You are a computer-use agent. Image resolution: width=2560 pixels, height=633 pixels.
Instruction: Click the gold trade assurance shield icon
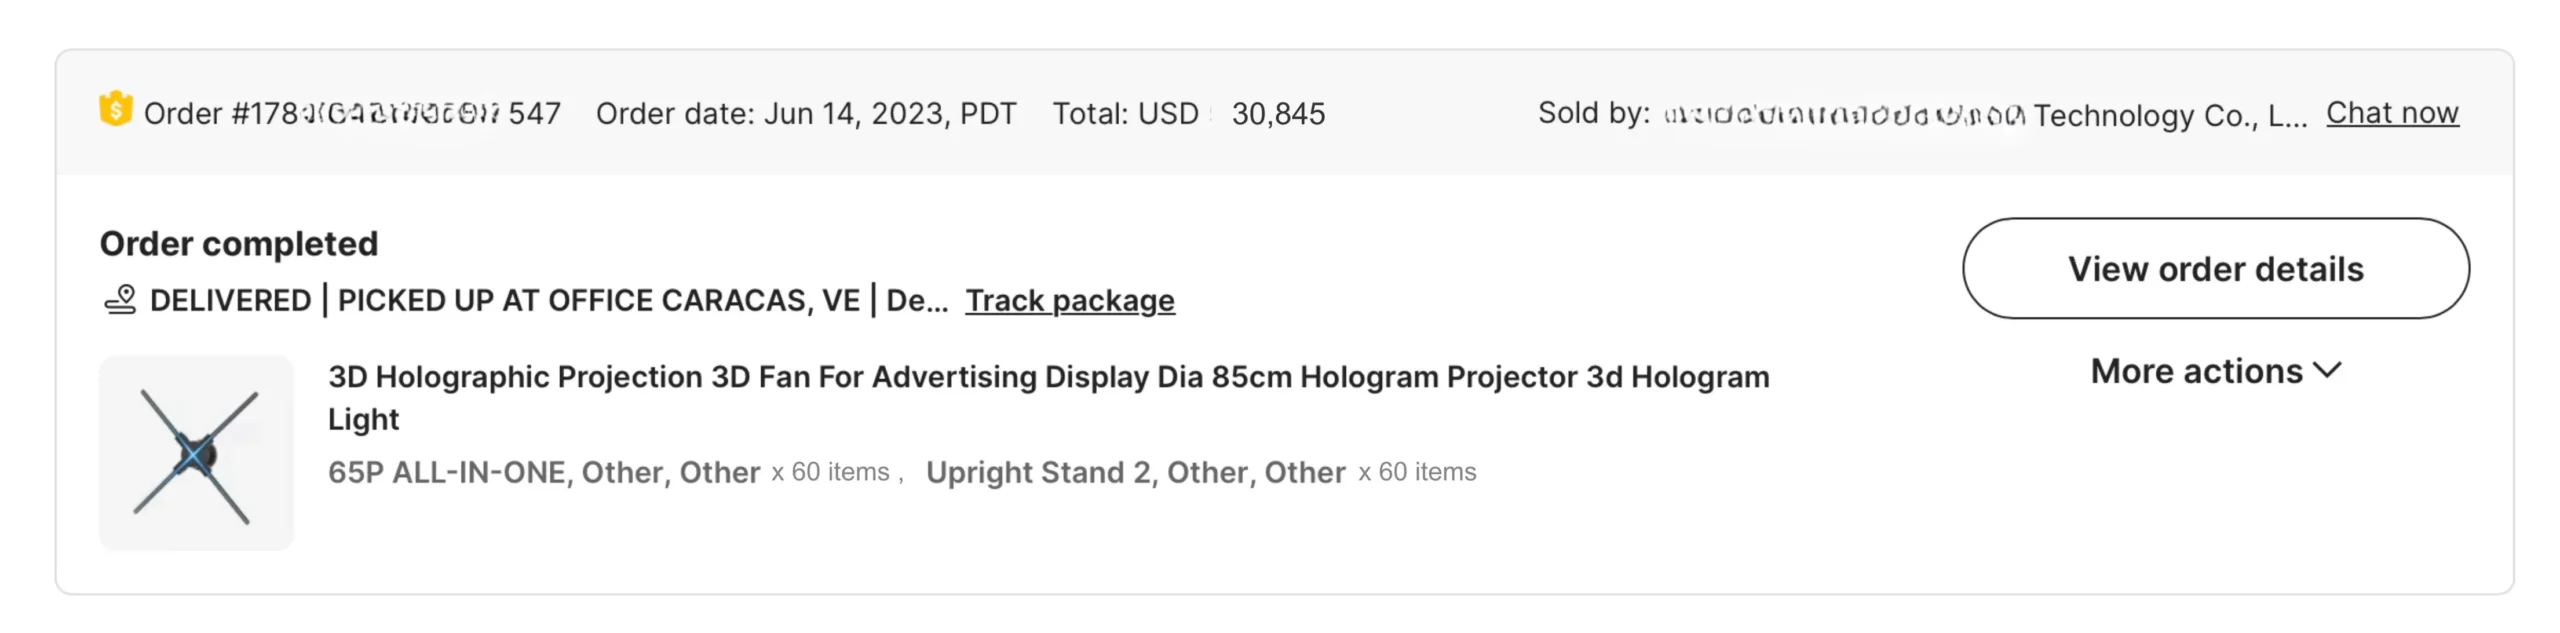(x=116, y=110)
